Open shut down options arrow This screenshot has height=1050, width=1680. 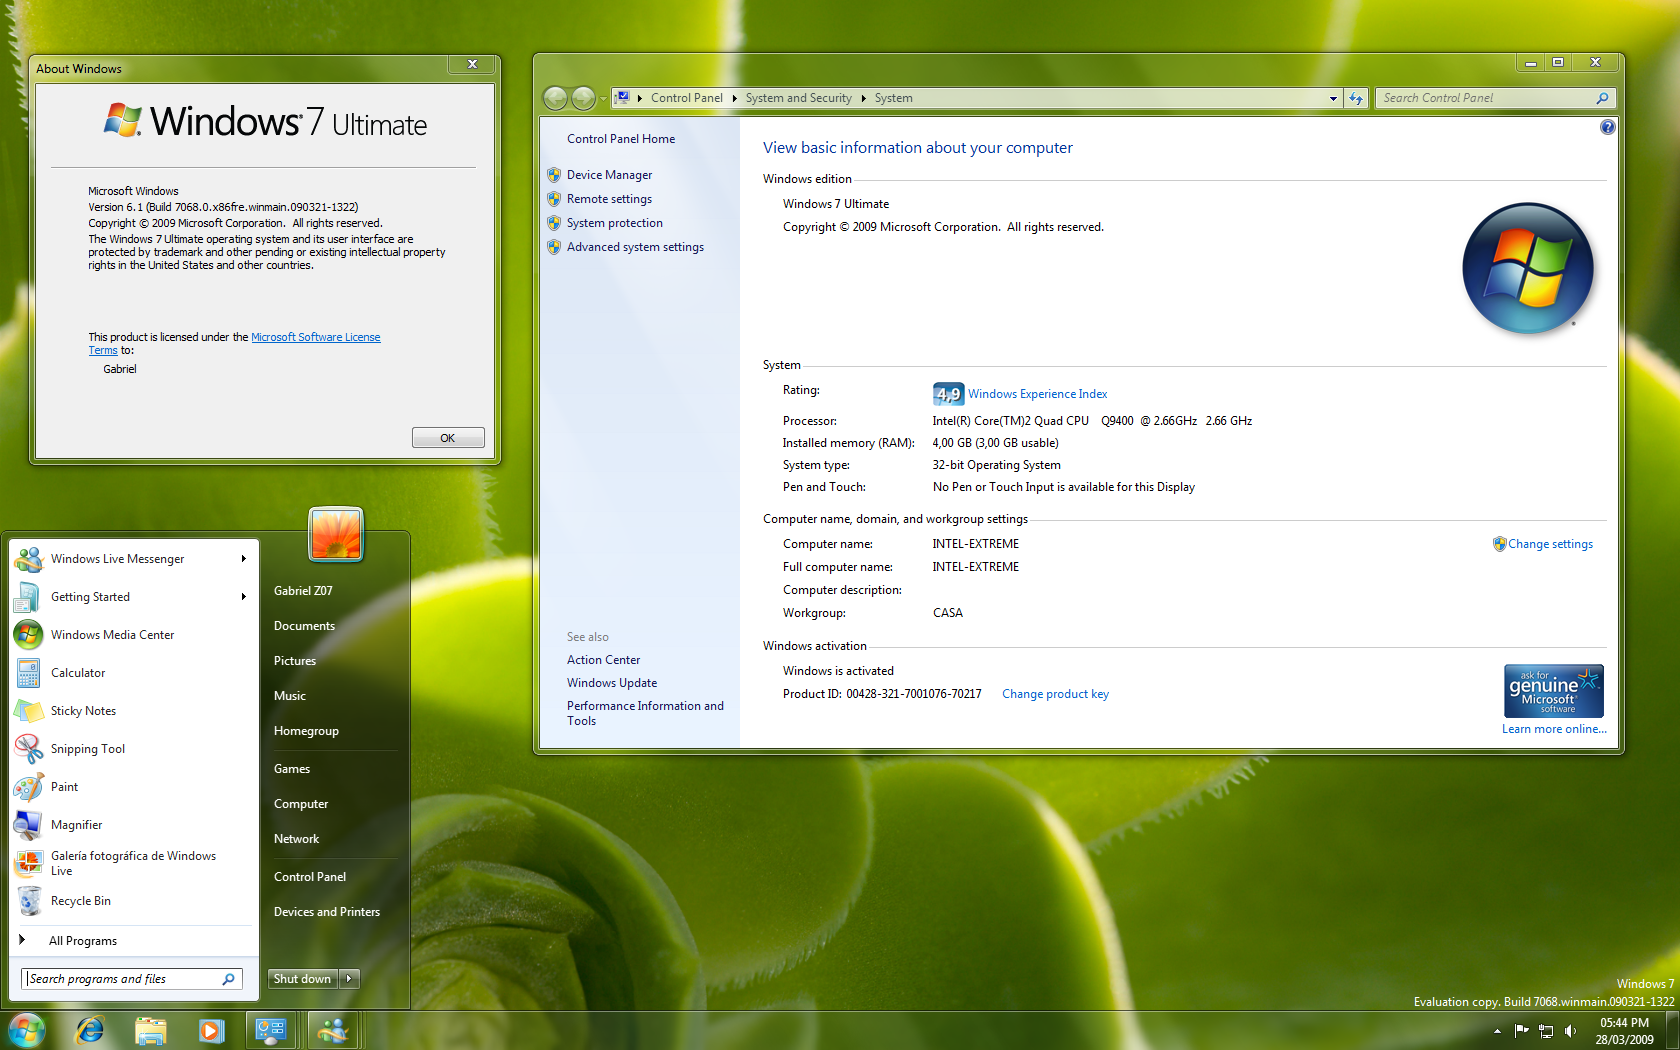pyautogui.click(x=349, y=979)
